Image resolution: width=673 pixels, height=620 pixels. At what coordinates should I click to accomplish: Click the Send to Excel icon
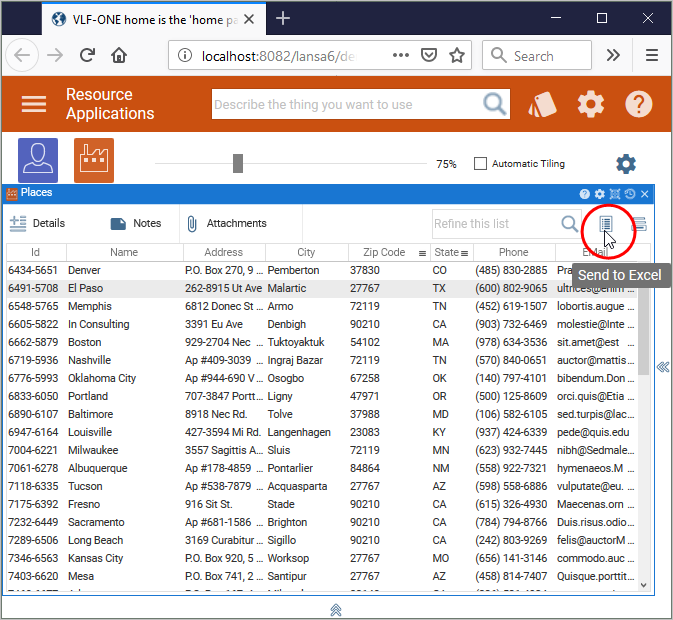606,225
